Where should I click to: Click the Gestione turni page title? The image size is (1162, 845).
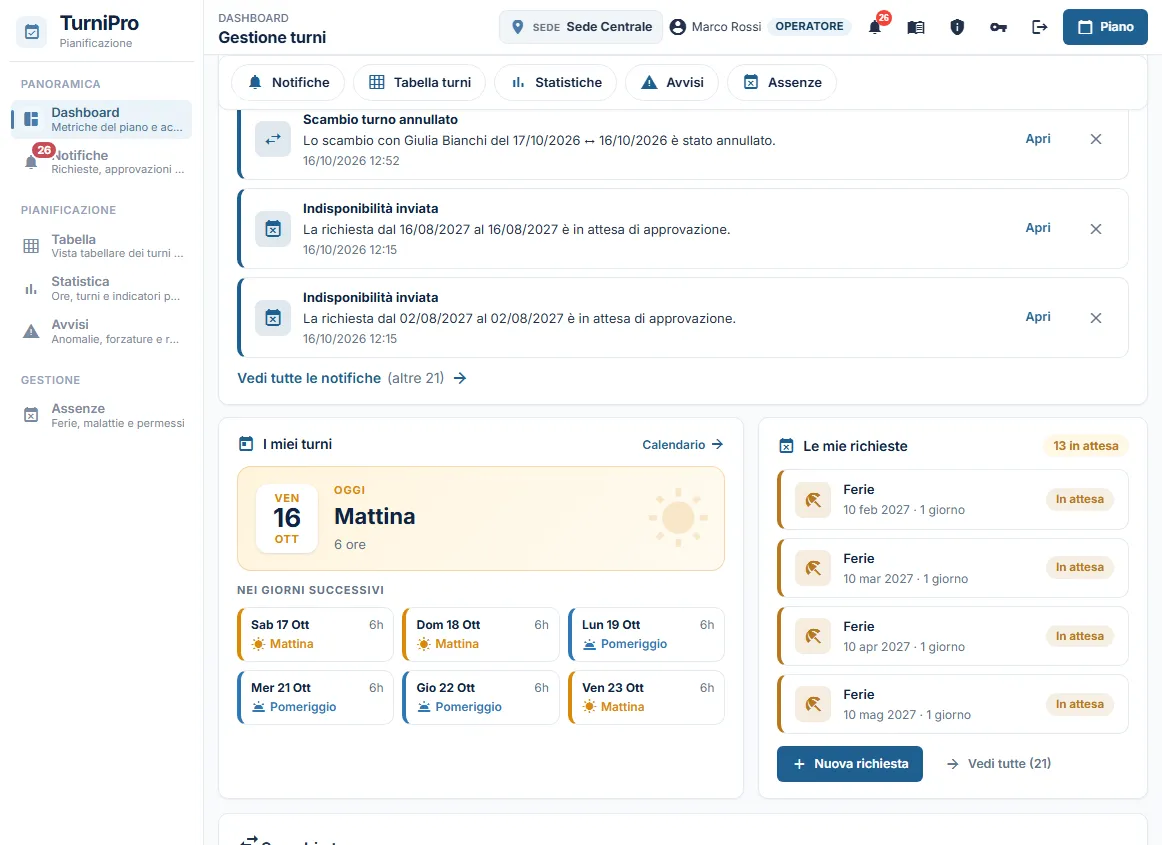pos(272,37)
